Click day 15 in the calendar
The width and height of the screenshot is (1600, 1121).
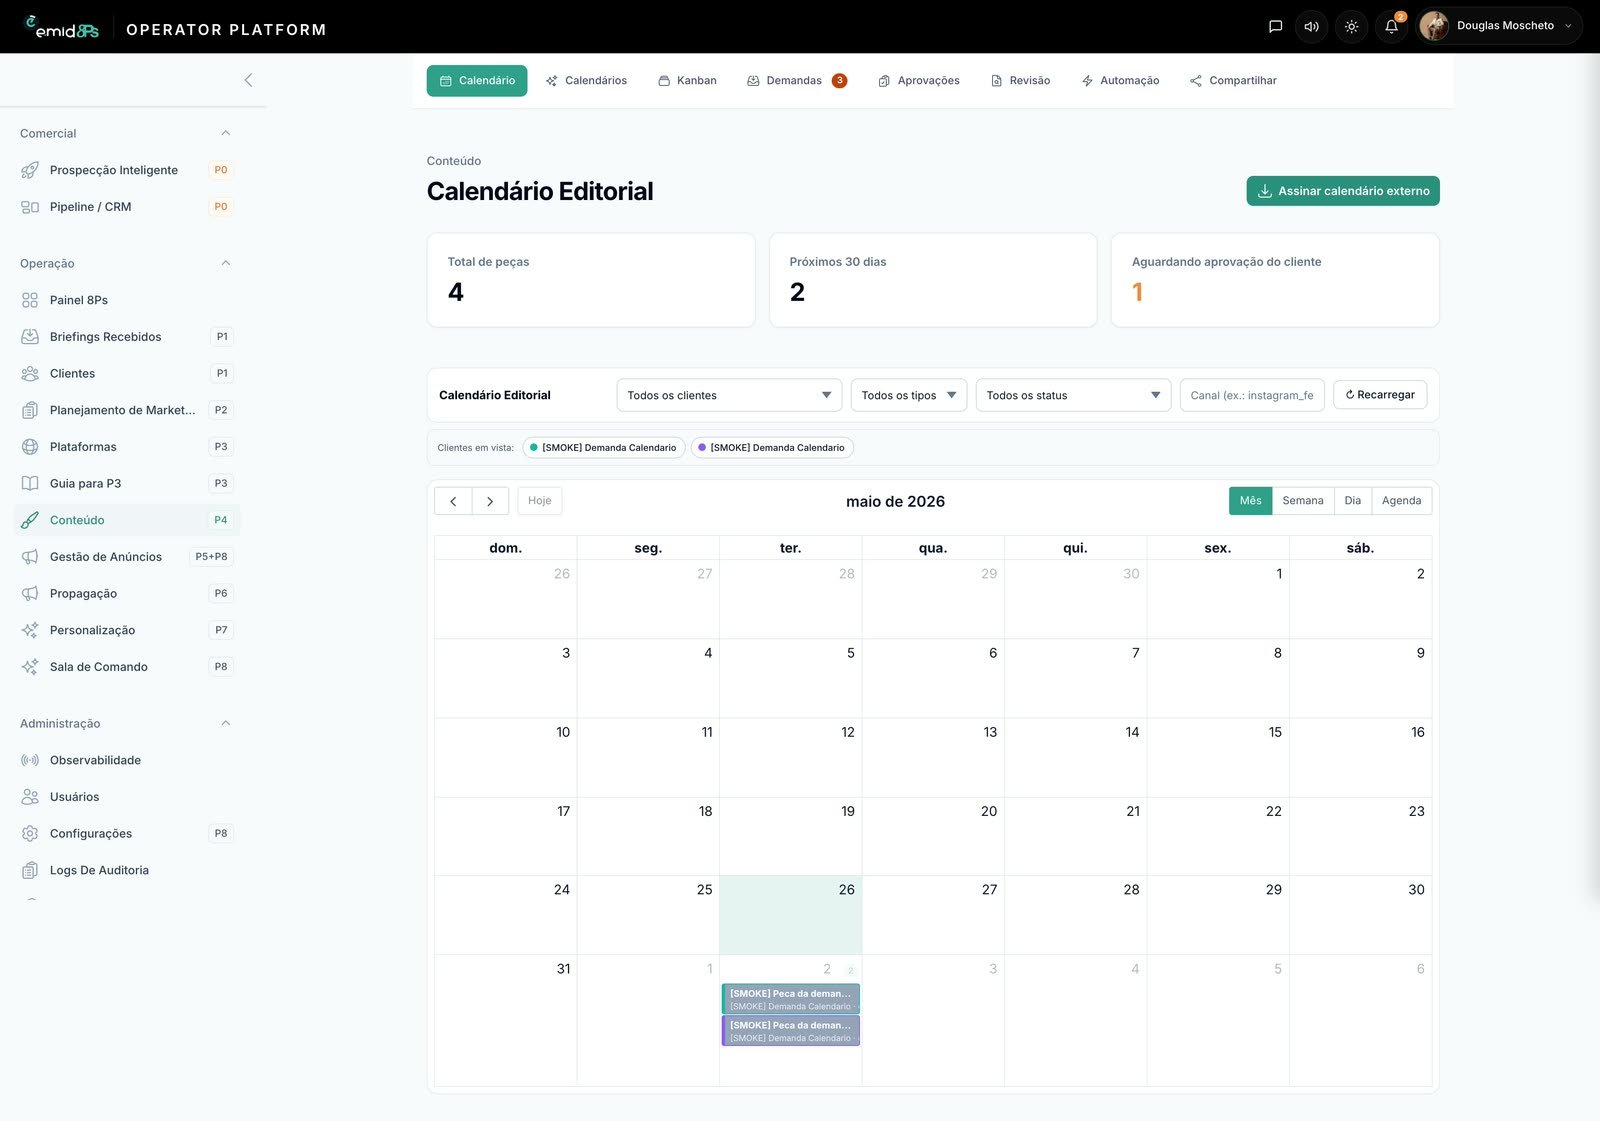point(1218,757)
